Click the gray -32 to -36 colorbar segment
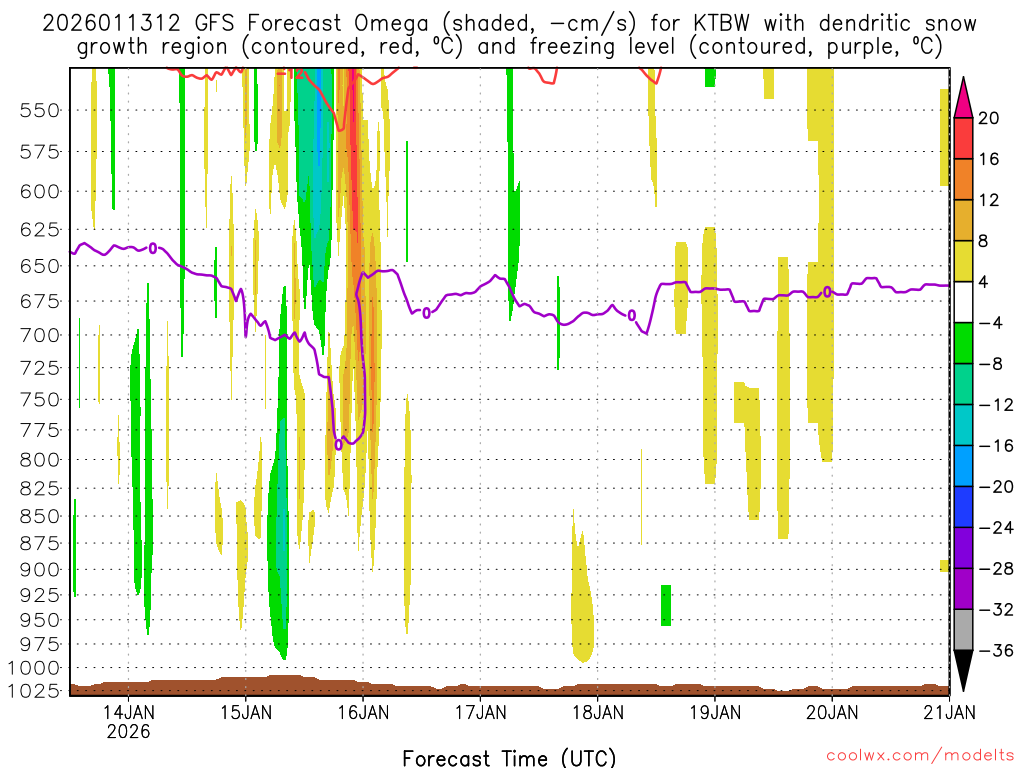Viewport: 1024px width, 768px height. coord(963,630)
